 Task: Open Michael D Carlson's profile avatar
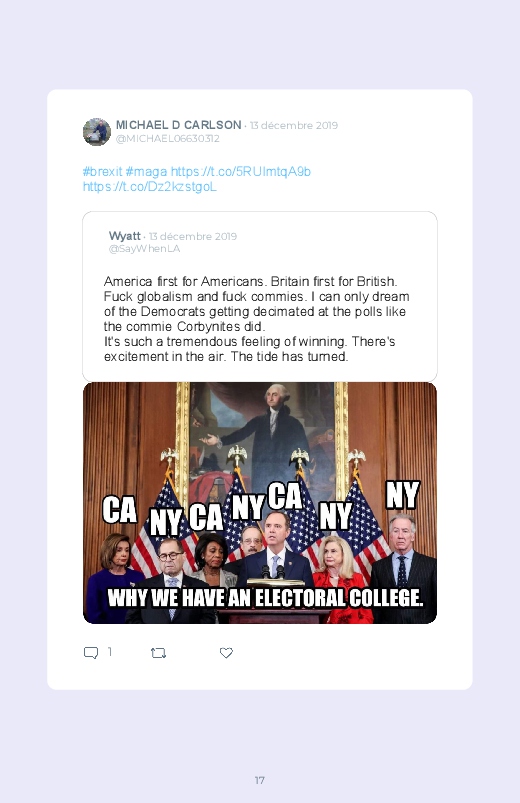point(97,132)
